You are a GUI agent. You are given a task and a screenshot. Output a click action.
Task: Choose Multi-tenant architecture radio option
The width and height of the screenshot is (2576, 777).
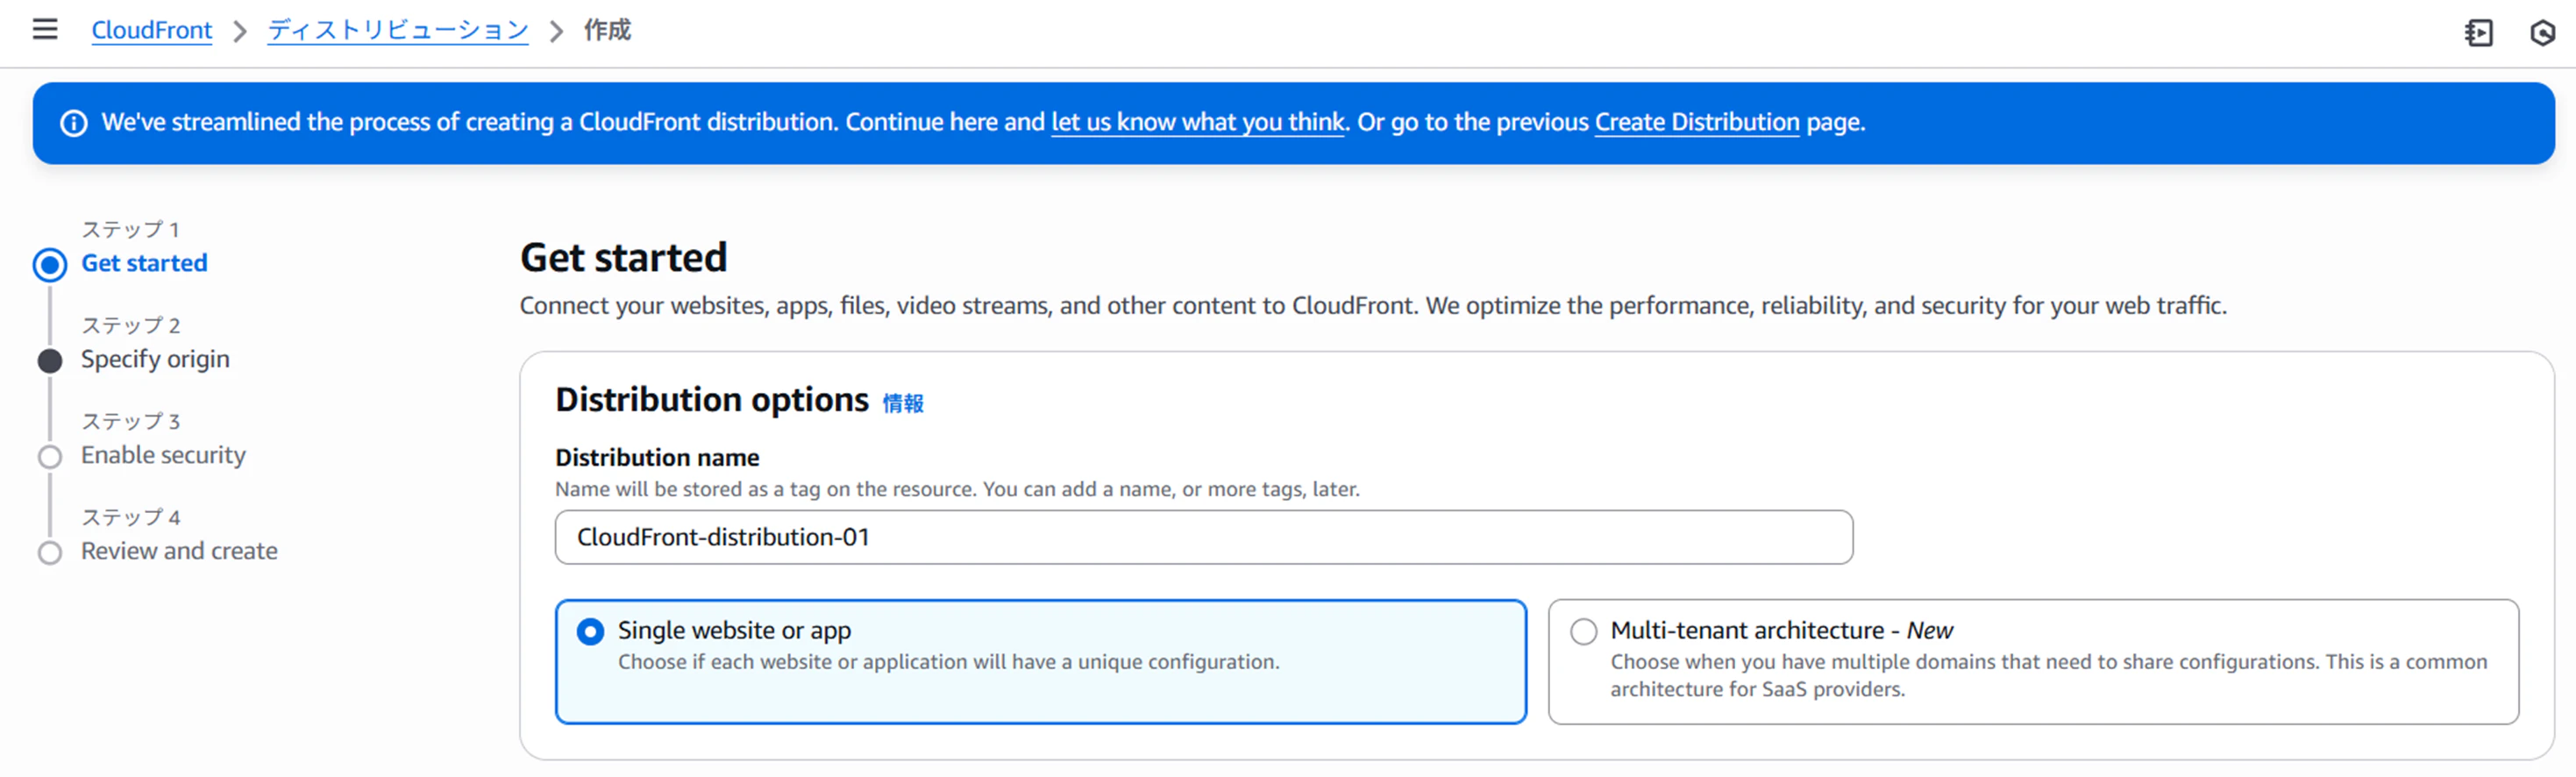click(1583, 631)
